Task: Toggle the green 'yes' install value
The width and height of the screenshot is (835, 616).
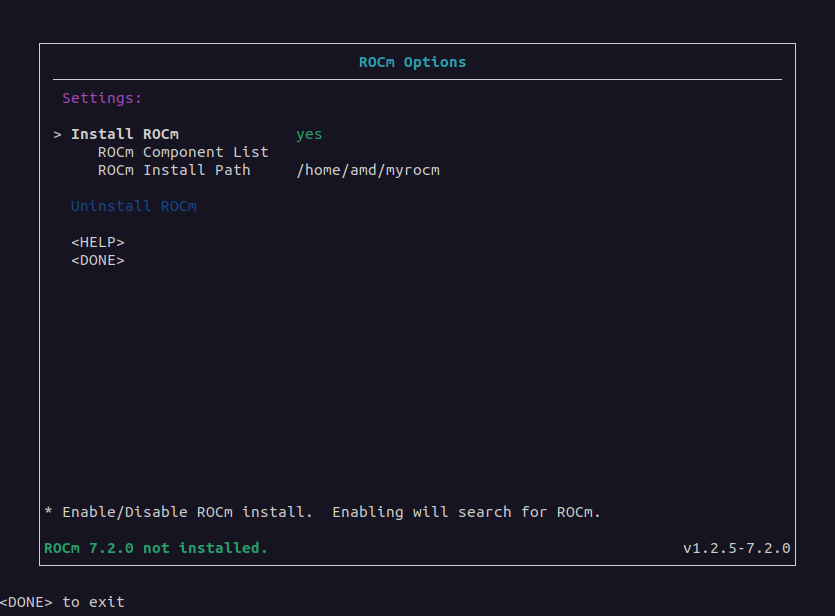Action: point(309,134)
